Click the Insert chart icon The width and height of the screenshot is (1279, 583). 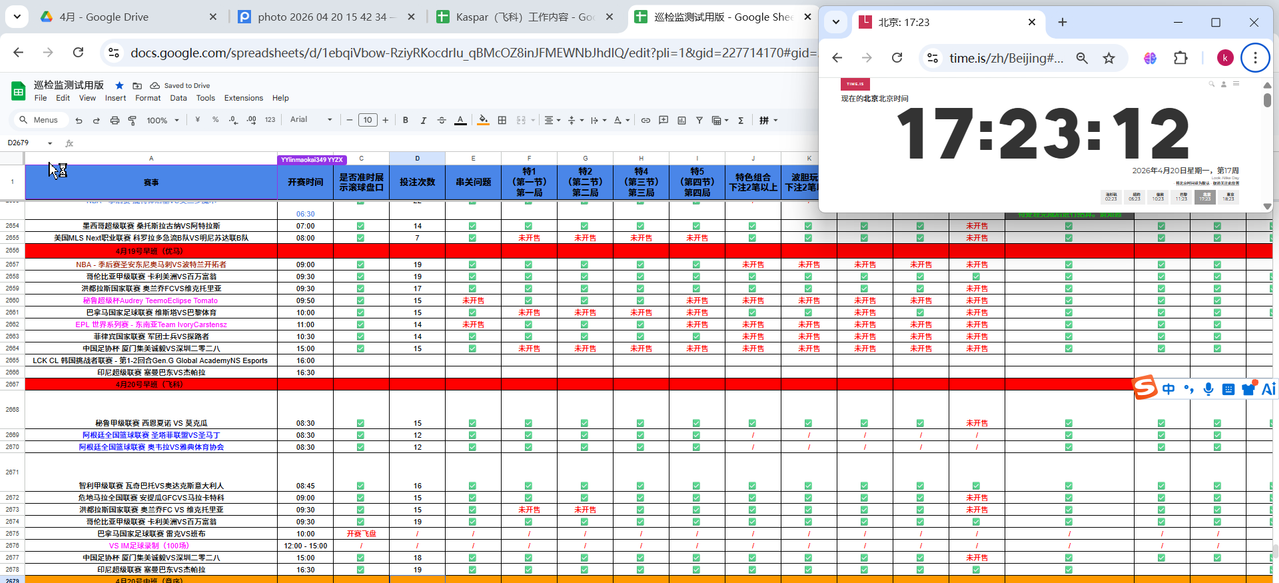coord(682,120)
